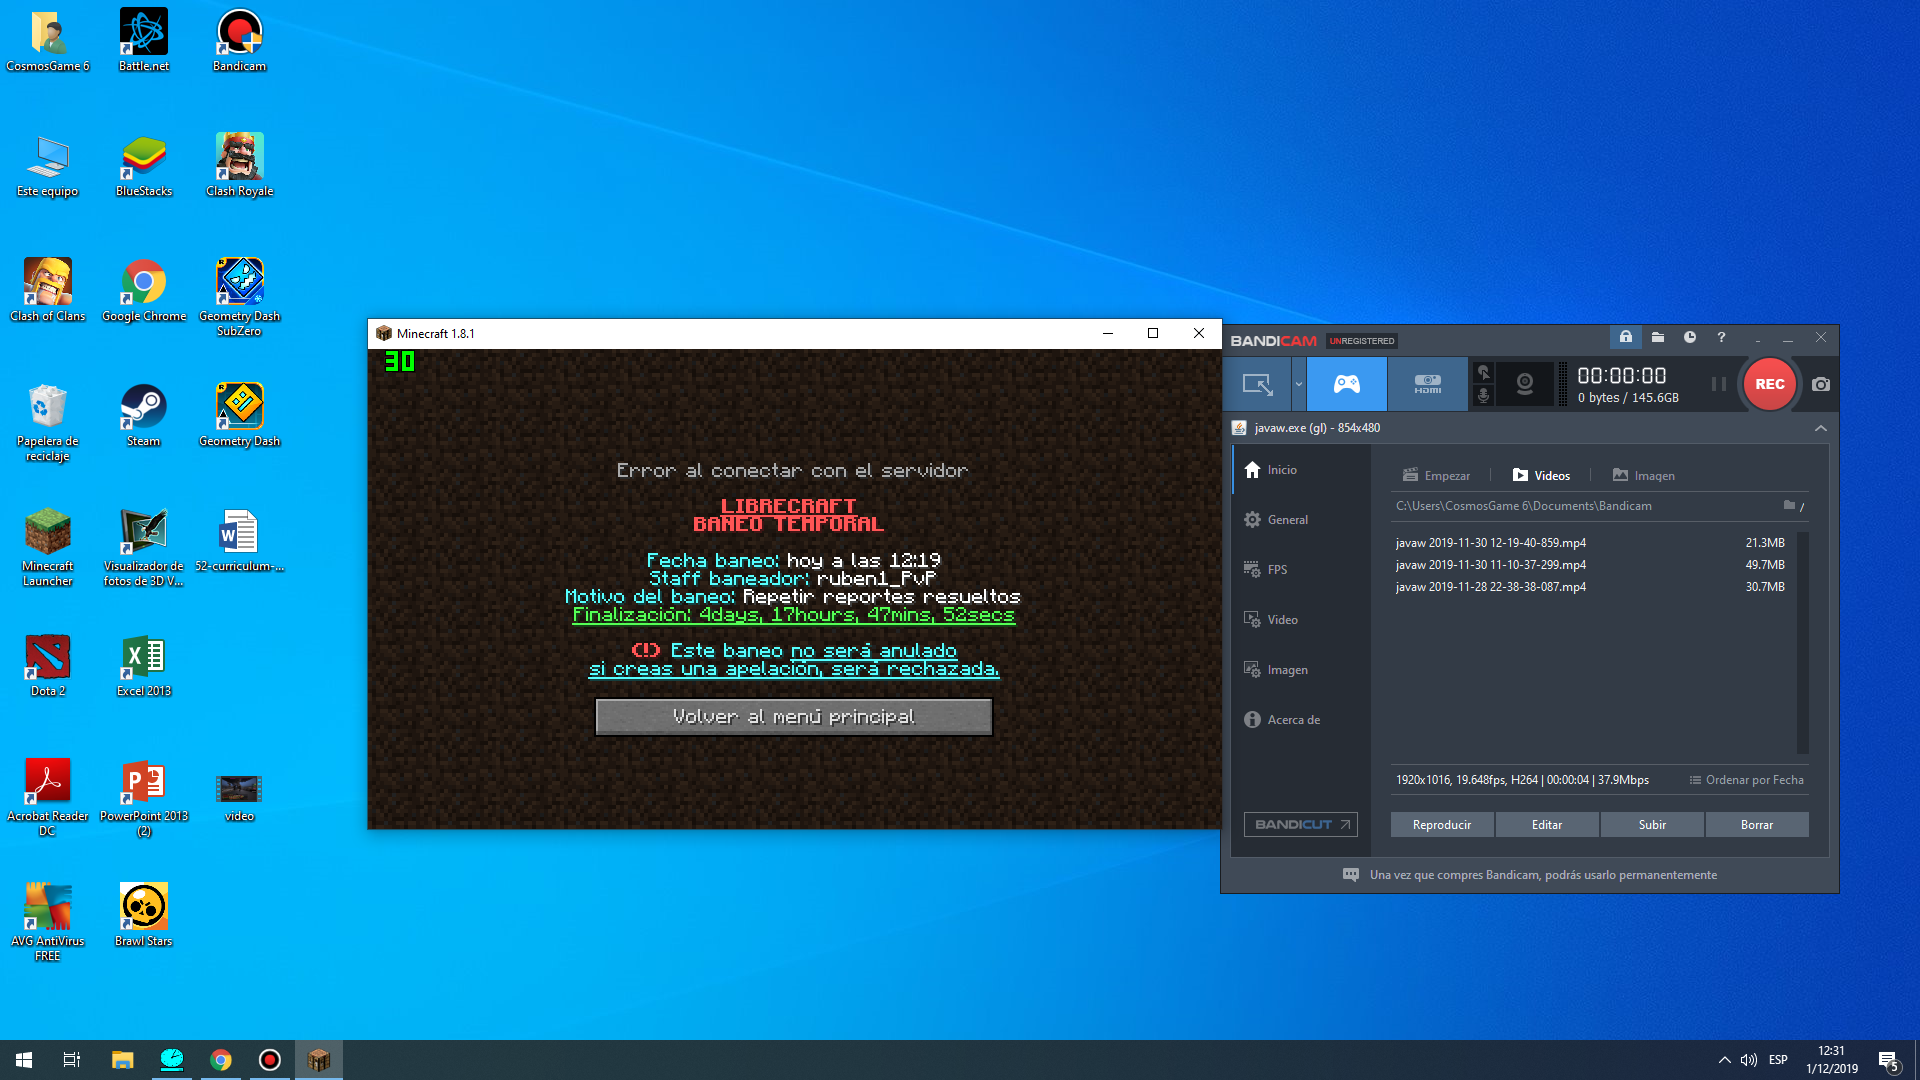
Task: Click the Subir button
Action: (1652, 825)
